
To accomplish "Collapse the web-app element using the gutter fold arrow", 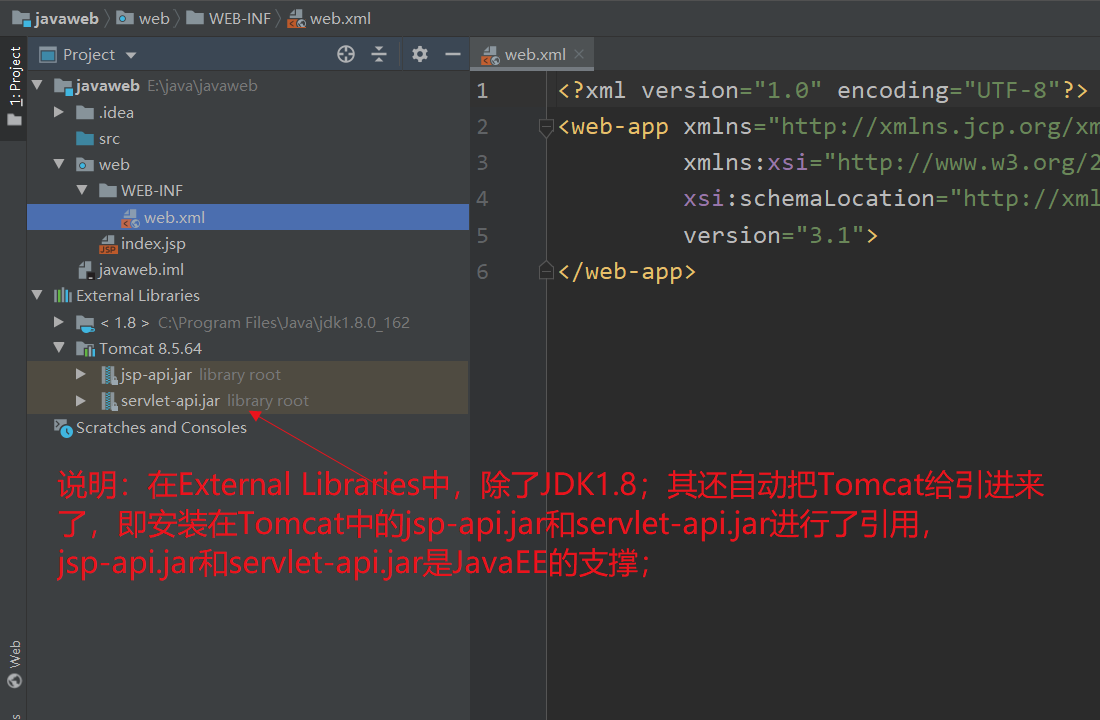I will point(545,128).
